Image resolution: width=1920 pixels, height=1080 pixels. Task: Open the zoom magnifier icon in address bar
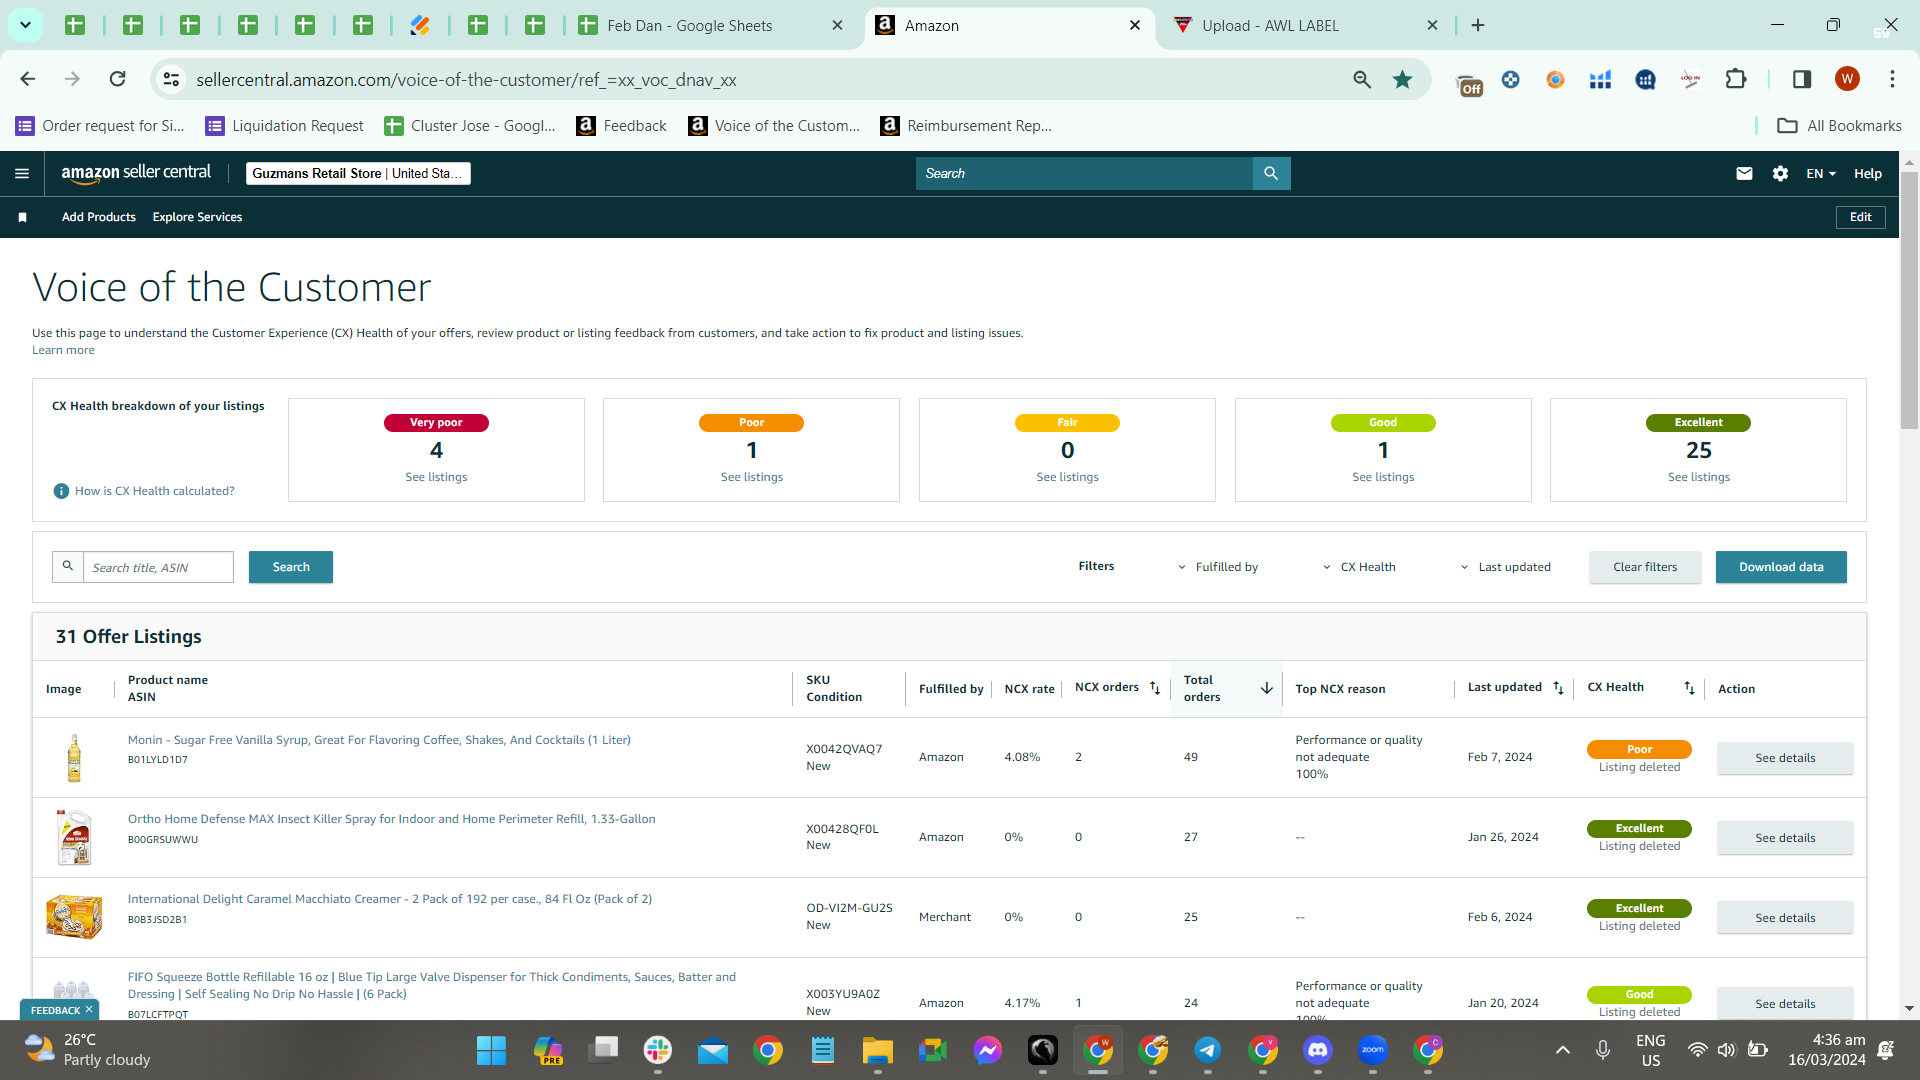pyautogui.click(x=1361, y=79)
